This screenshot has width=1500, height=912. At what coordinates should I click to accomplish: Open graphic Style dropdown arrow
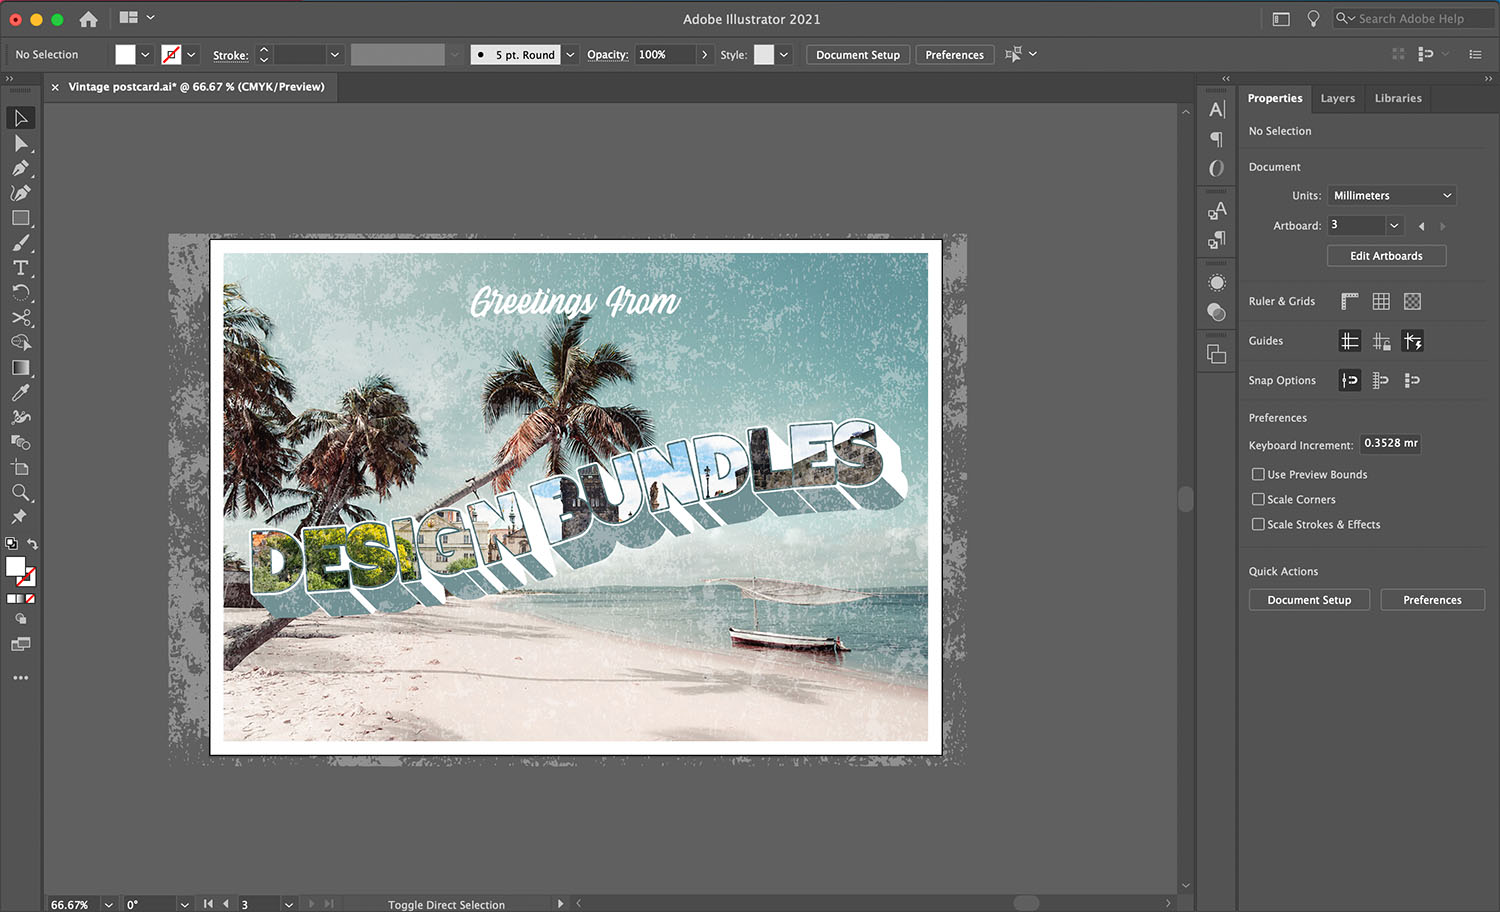click(x=784, y=55)
